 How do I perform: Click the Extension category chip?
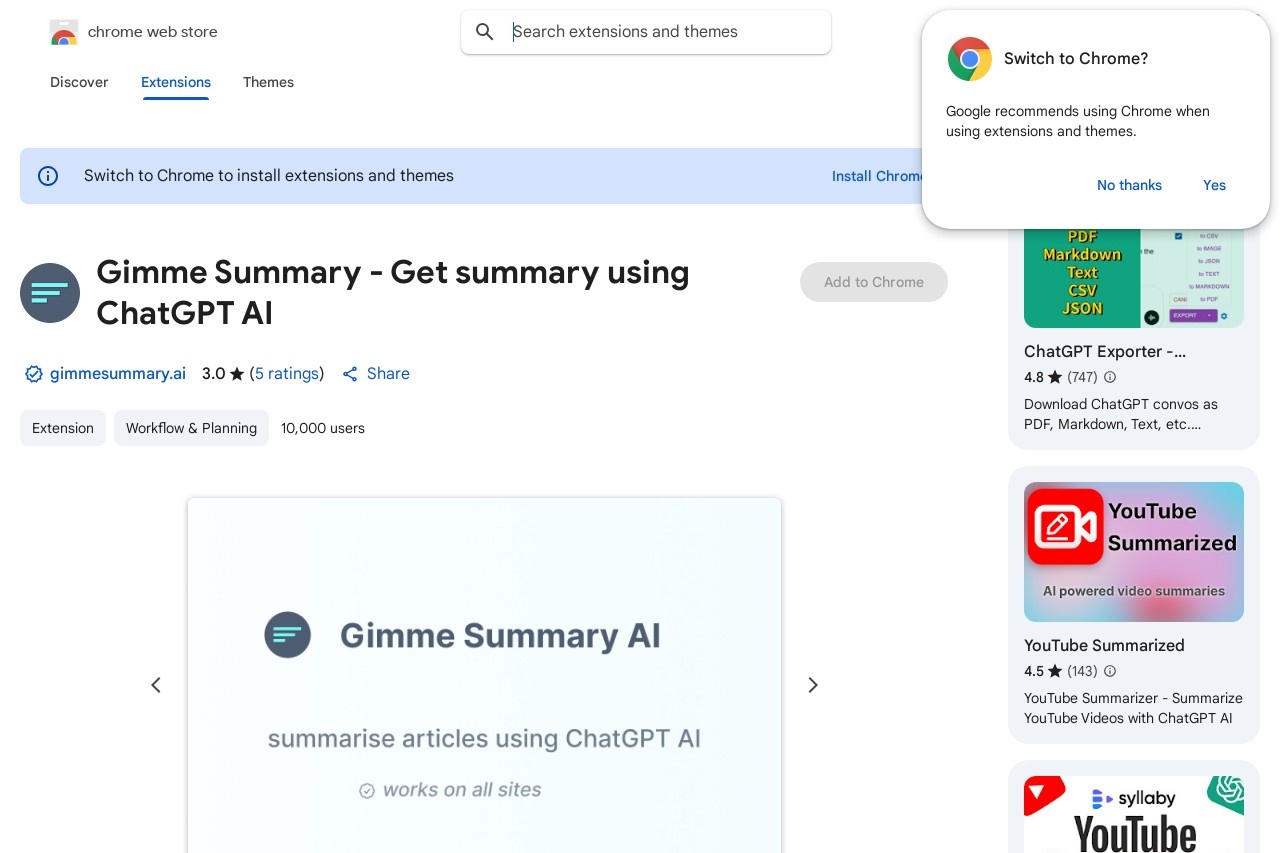coord(63,428)
